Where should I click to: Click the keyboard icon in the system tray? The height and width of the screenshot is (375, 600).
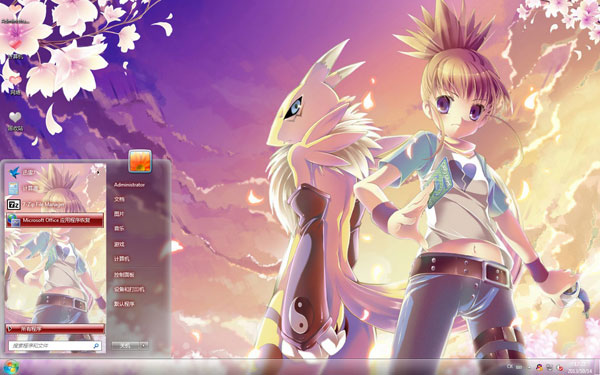pyautogui.click(x=519, y=367)
